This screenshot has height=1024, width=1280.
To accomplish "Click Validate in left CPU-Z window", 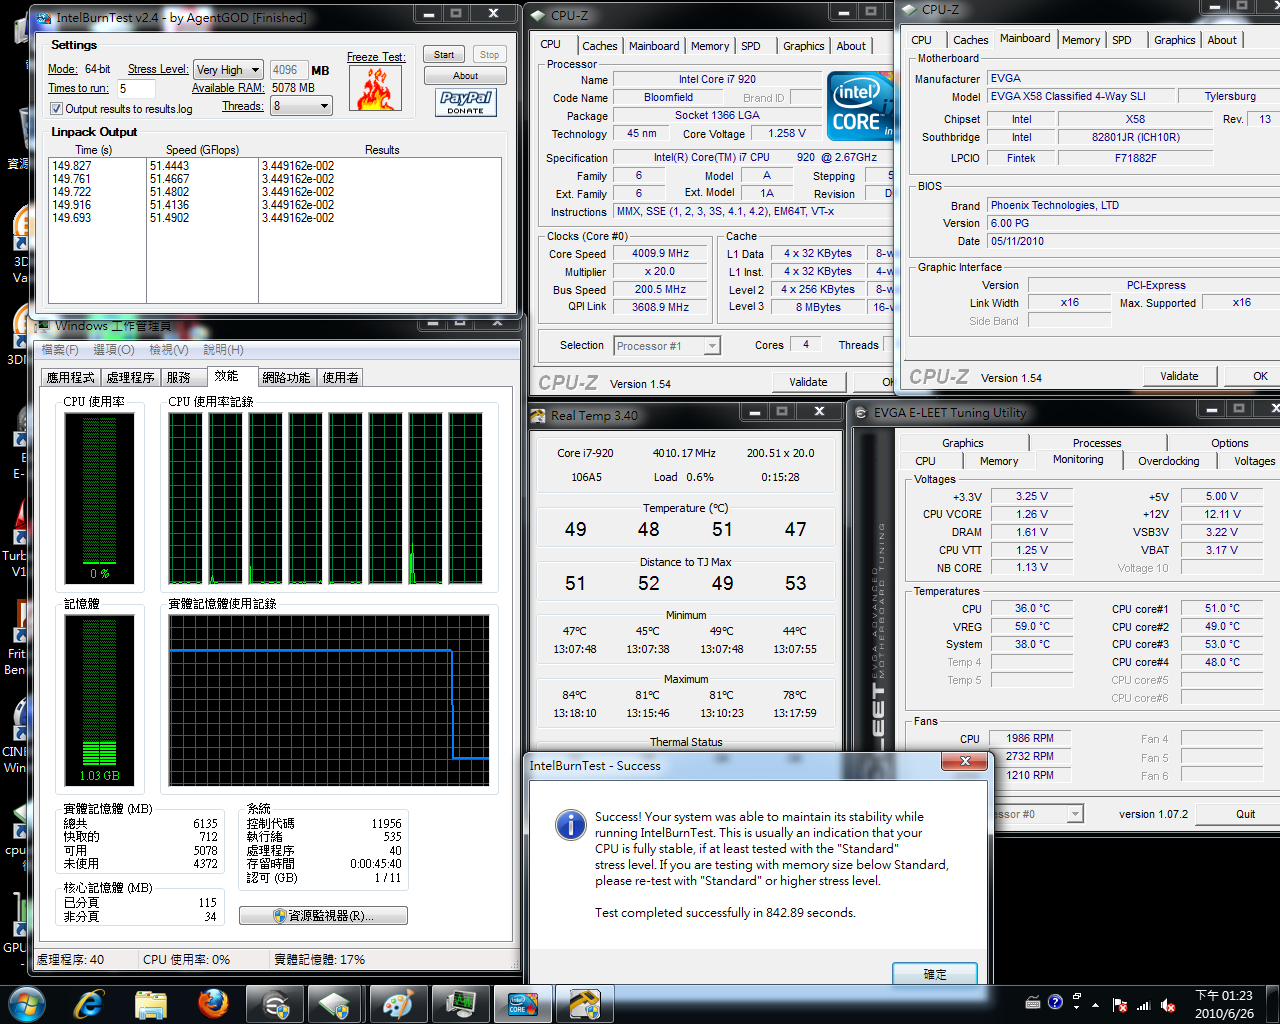I will [x=808, y=382].
